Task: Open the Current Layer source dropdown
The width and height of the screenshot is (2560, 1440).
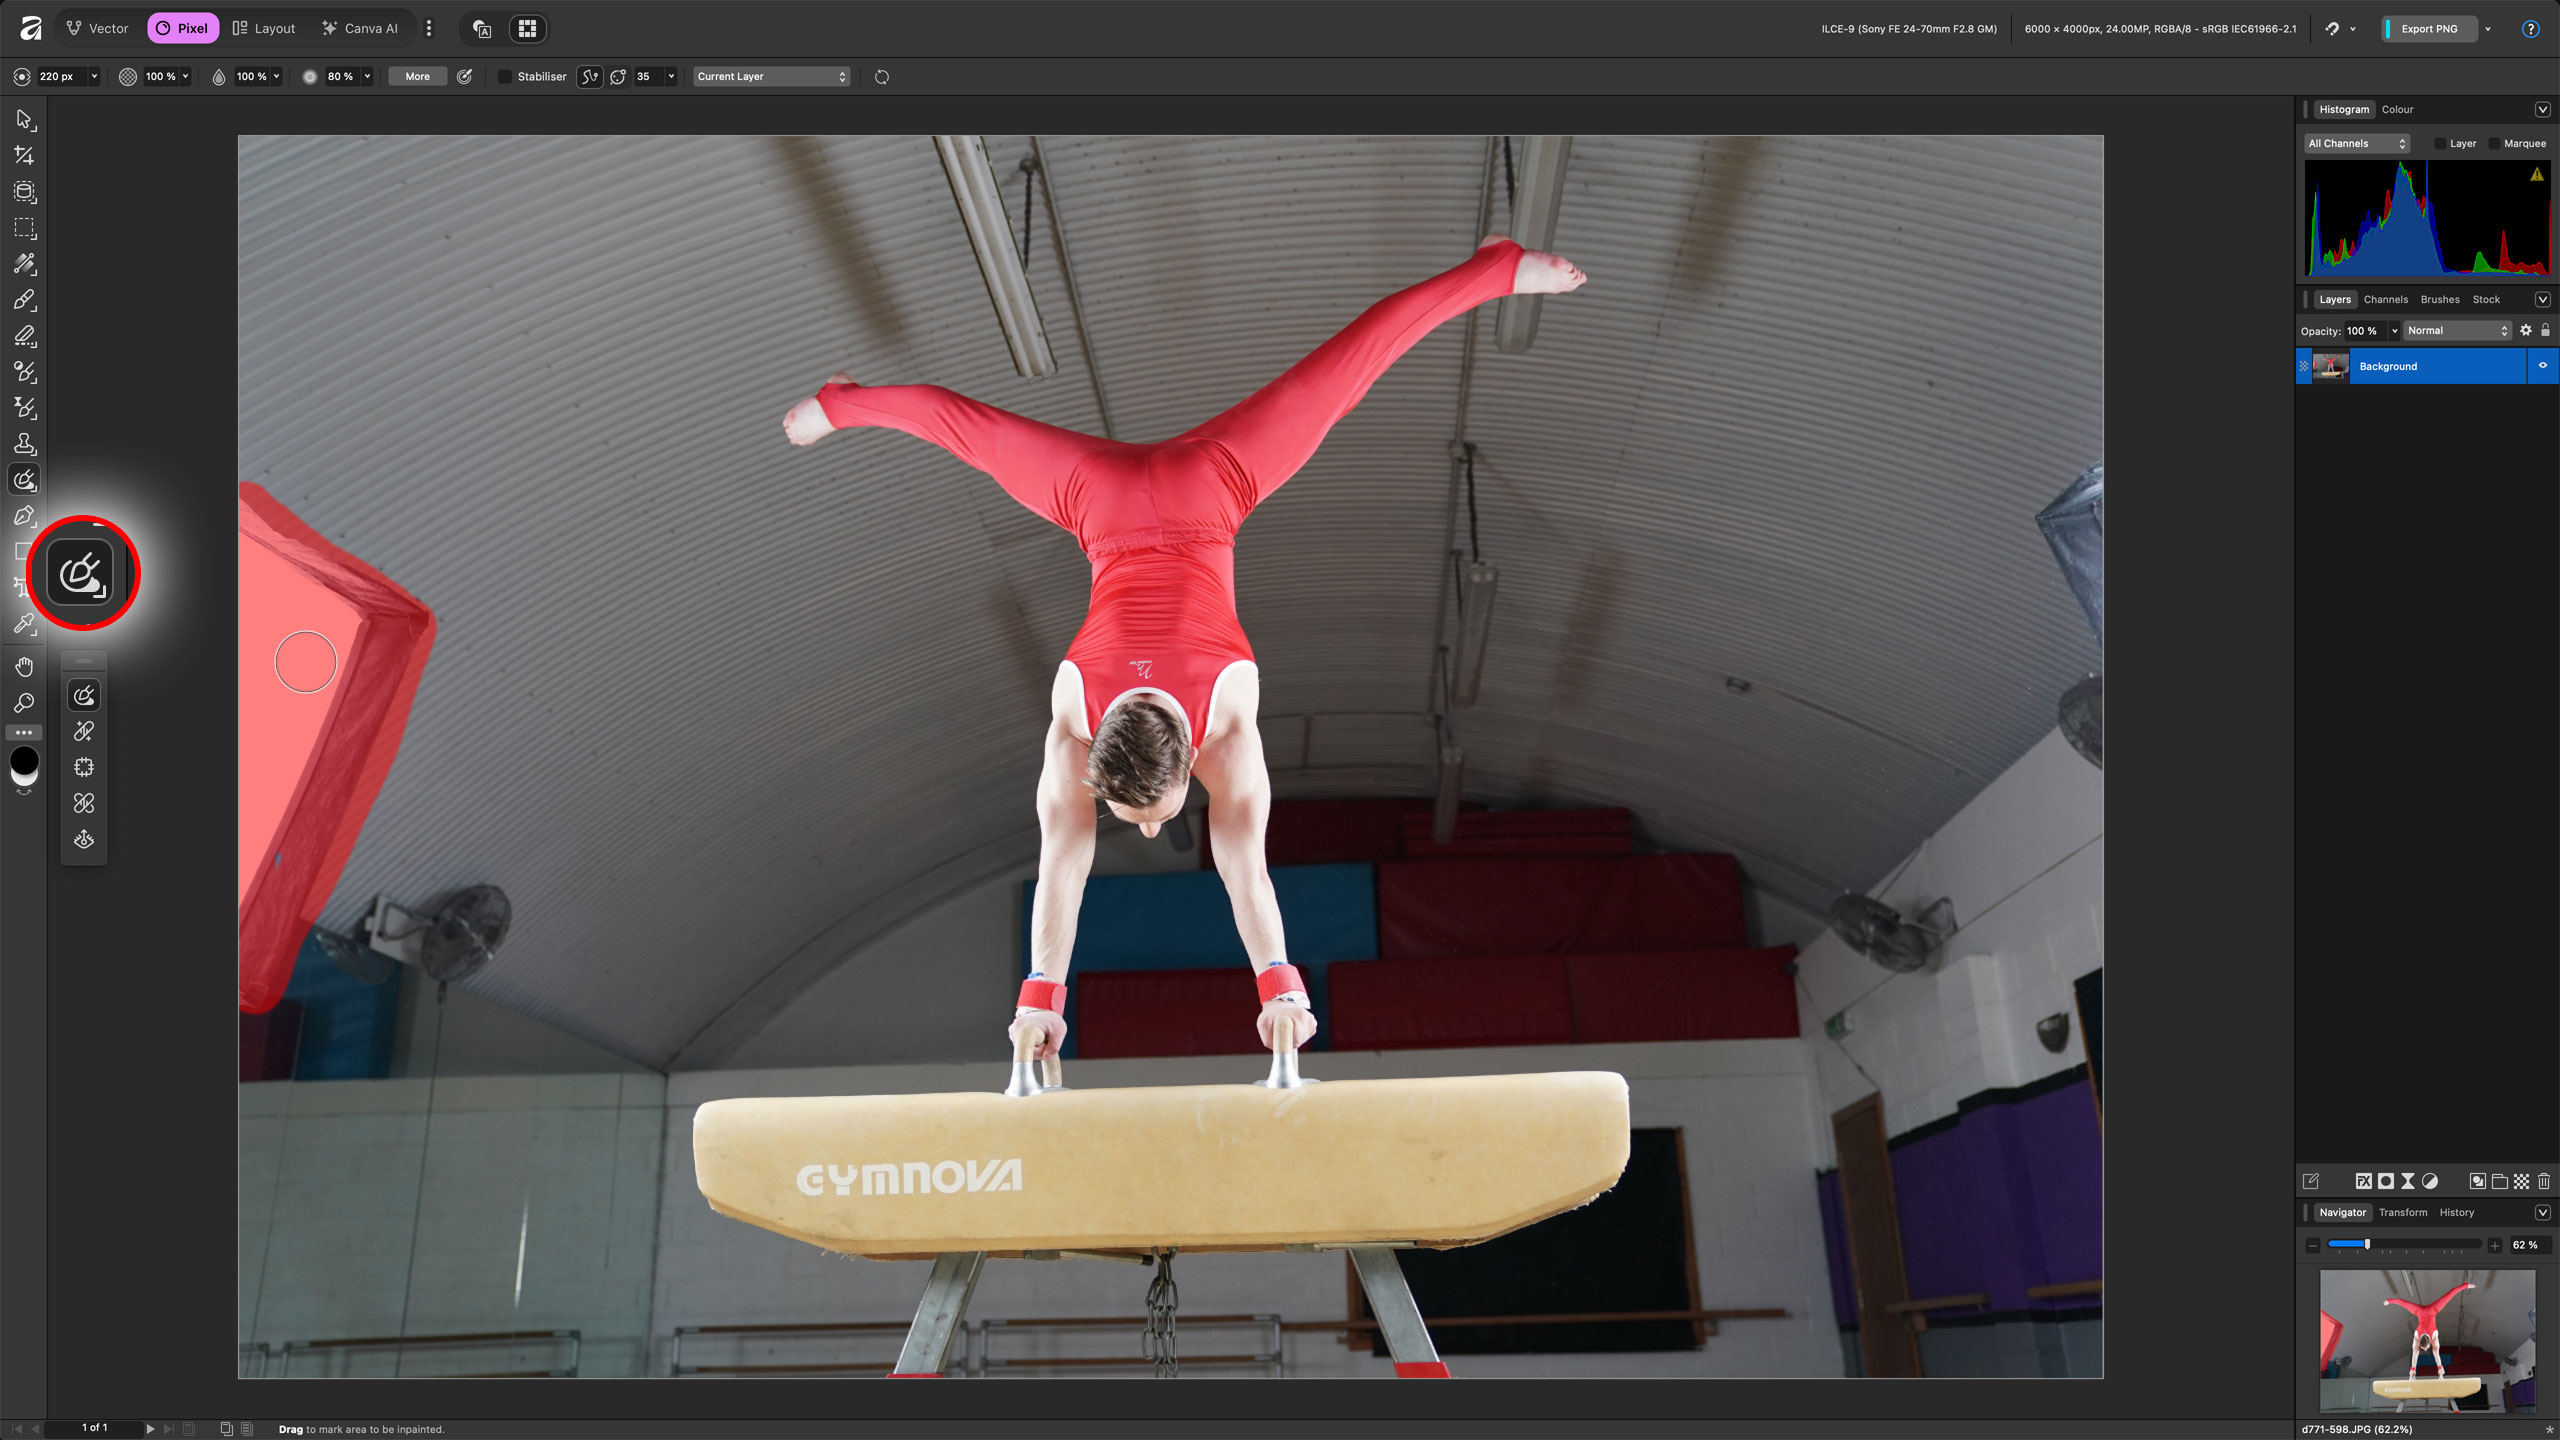Action: tap(771, 77)
